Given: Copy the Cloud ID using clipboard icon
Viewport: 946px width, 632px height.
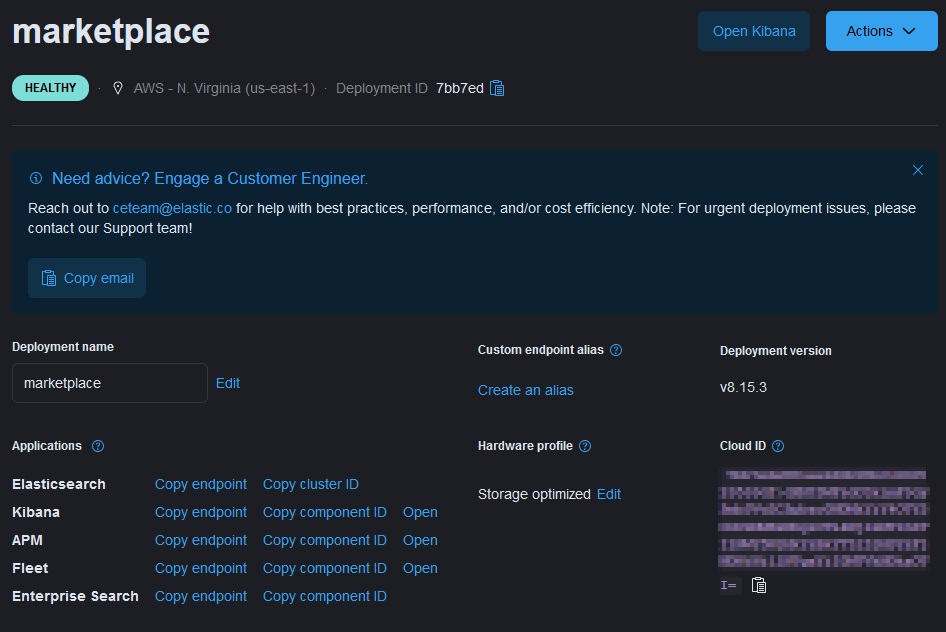Looking at the screenshot, I should [x=759, y=585].
